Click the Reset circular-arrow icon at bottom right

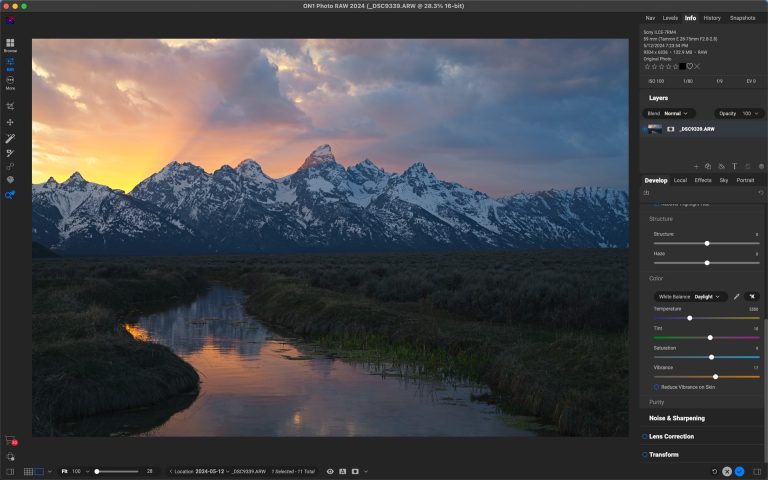click(x=714, y=472)
